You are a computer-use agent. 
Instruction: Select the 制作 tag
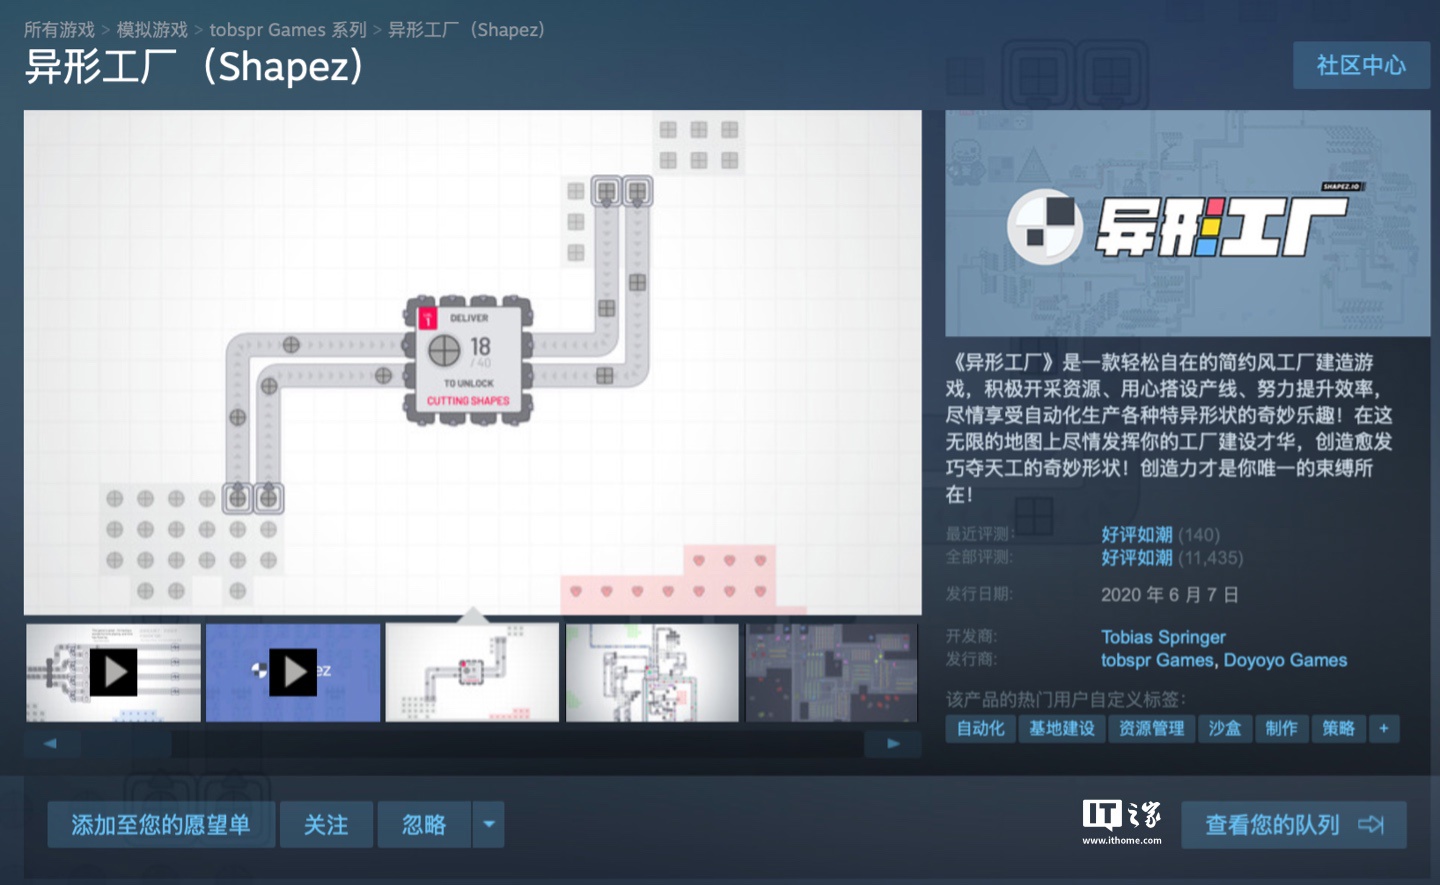pyautogui.click(x=1281, y=729)
